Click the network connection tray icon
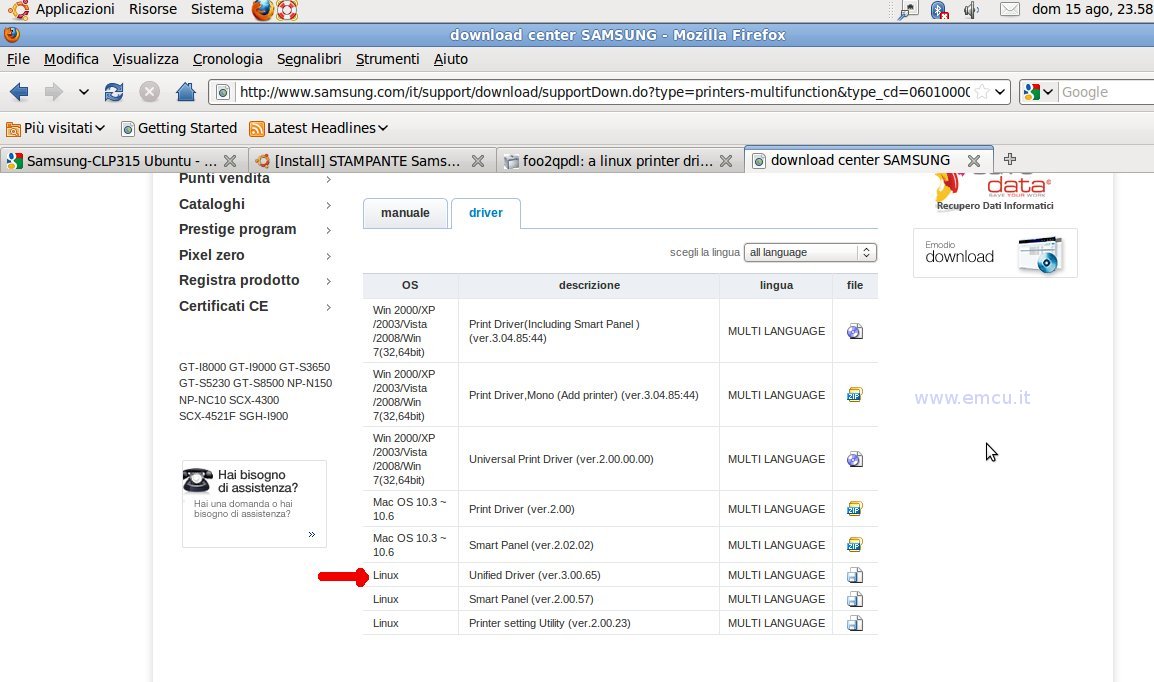The height and width of the screenshot is (682, 1154). (x=909, y=10)
